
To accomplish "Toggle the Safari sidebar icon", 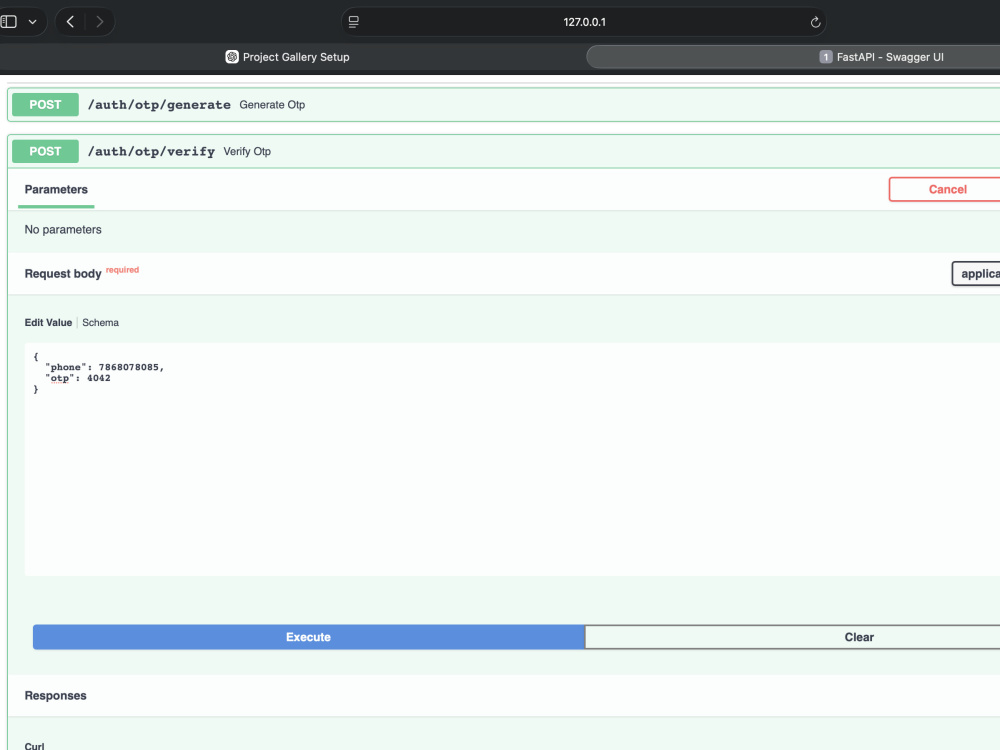I will point(9,22).
